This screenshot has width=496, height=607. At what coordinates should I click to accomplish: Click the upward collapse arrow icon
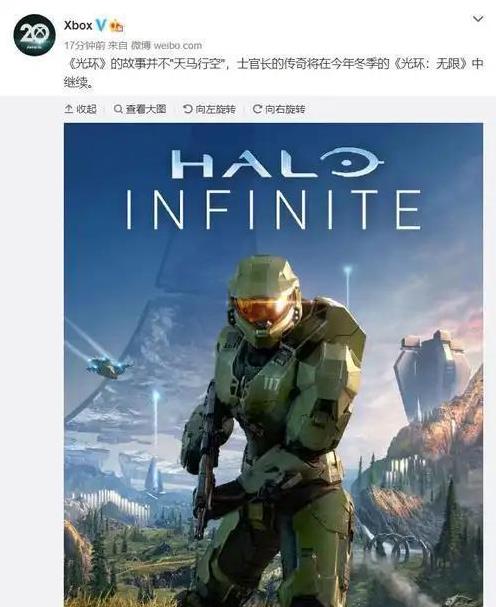(69, 109)
